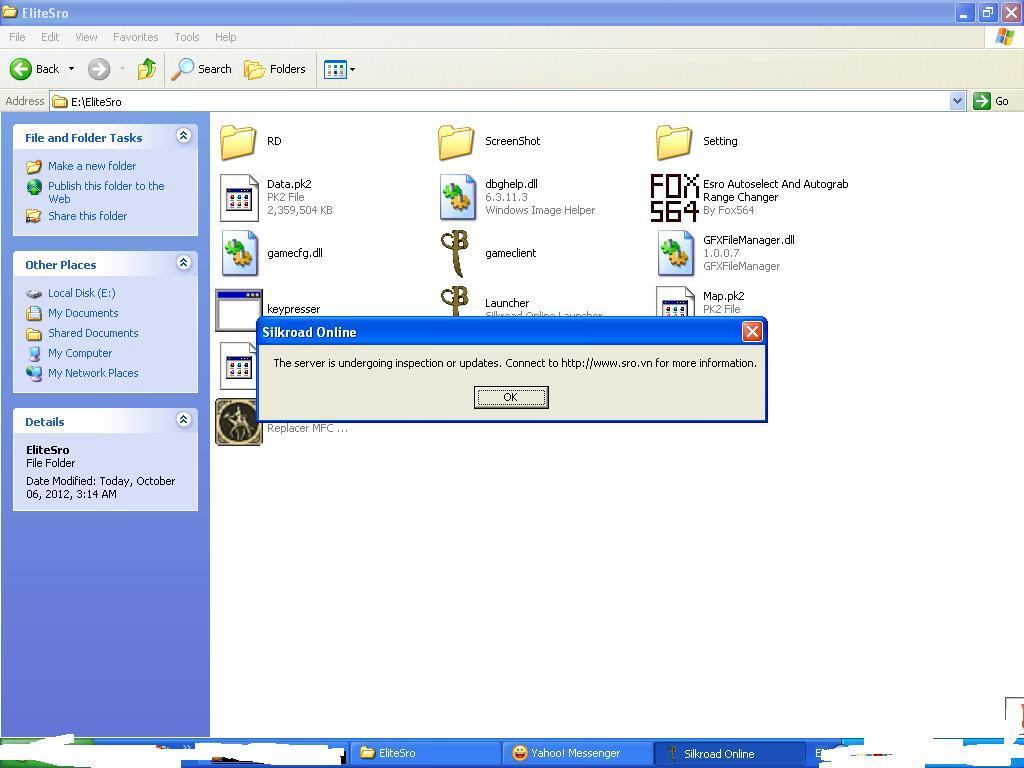Select the Map.pk2 file name
Image resolution: width=1024 pixels, height=768 pixels.
[724, 296]
